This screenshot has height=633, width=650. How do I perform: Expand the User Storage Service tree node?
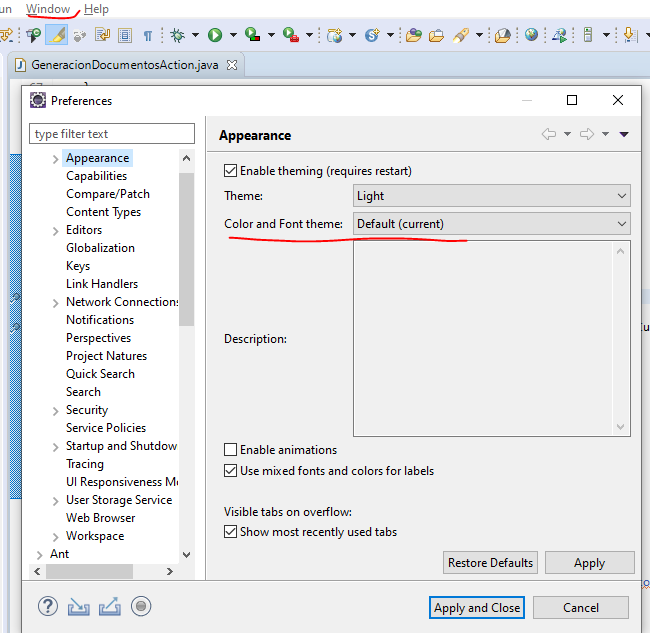56,501
